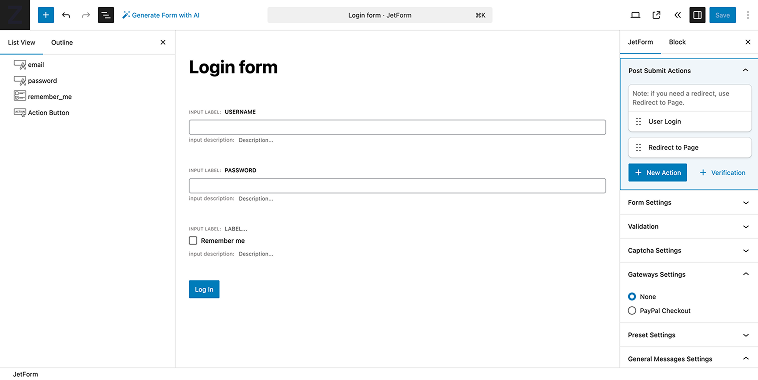Click the email field block icon
The width and height of the screenshot is (758, 380).
point(20,64)
